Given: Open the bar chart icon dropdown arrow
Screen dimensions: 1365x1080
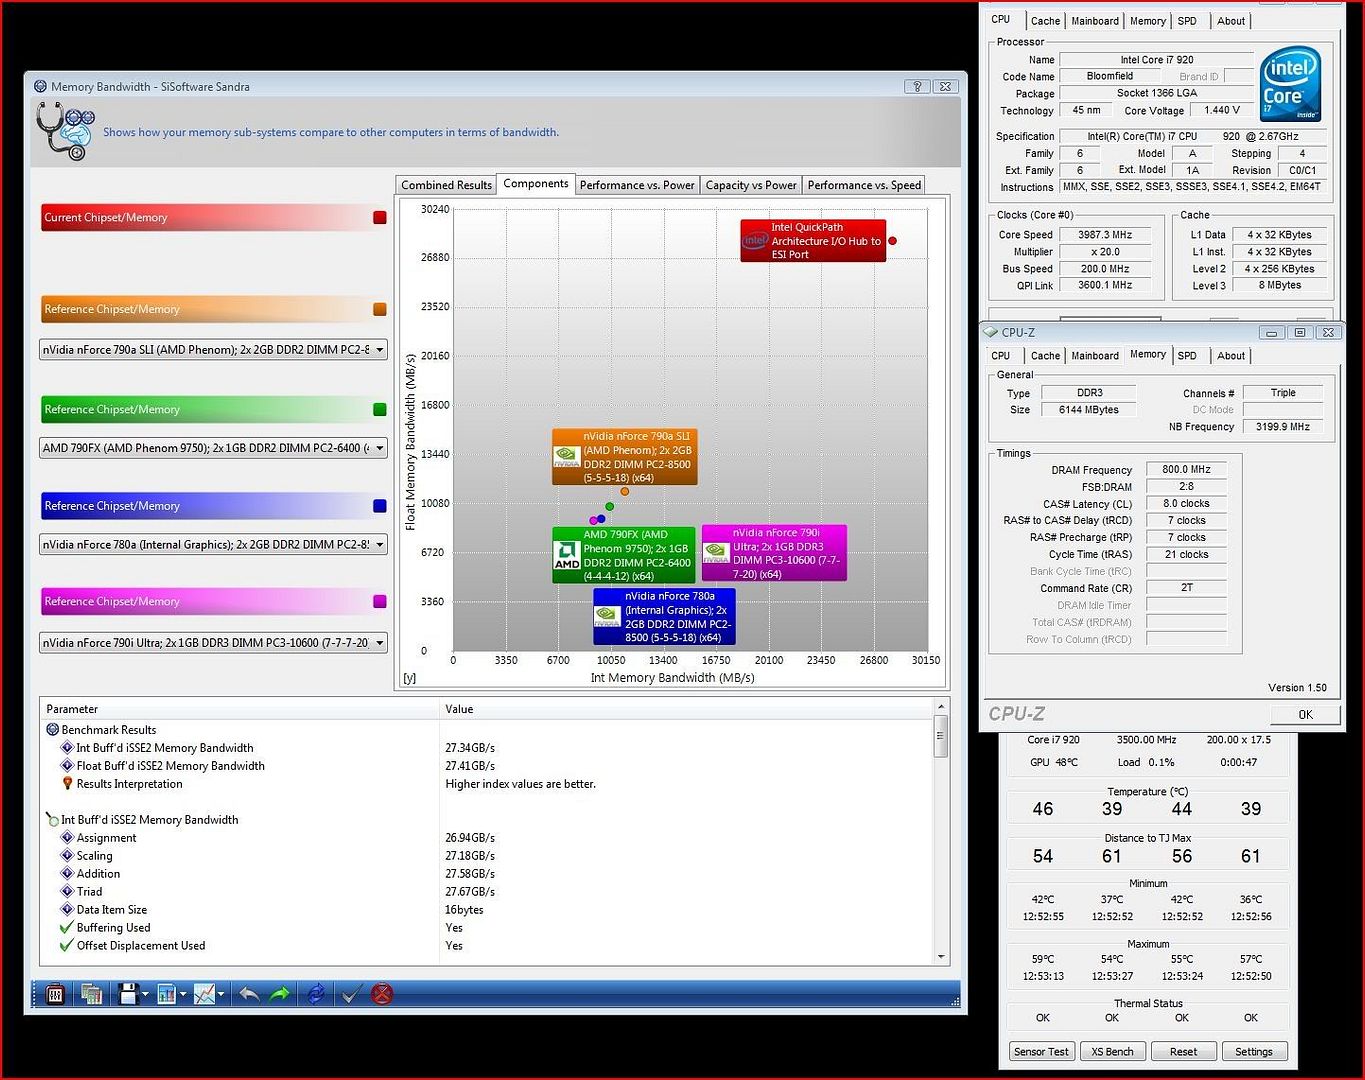Looking at the screenshot, I should pyautogui.click(x=184, y=994).
